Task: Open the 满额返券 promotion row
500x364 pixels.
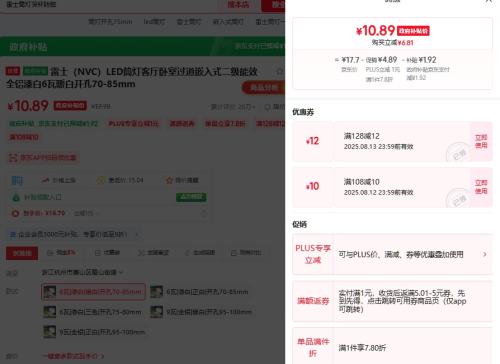Action: (392, 301)
